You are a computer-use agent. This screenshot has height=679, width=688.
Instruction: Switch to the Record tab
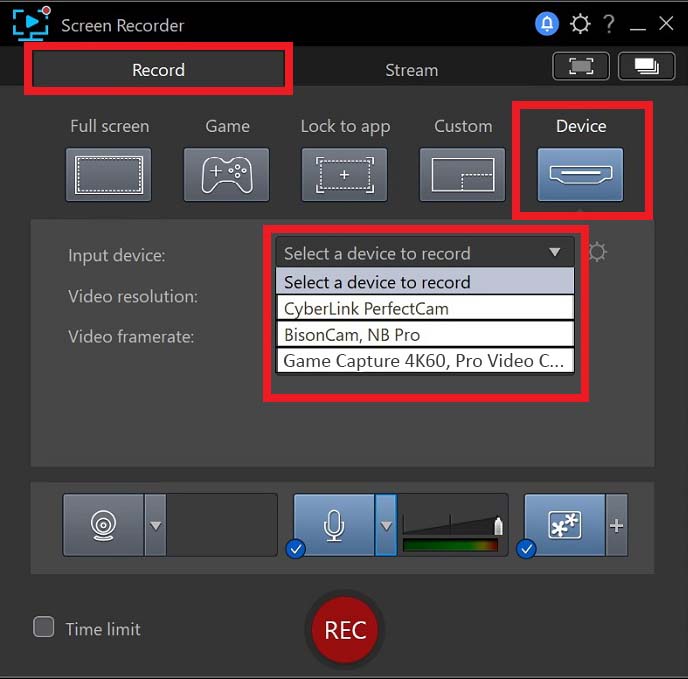pos(158,70)
